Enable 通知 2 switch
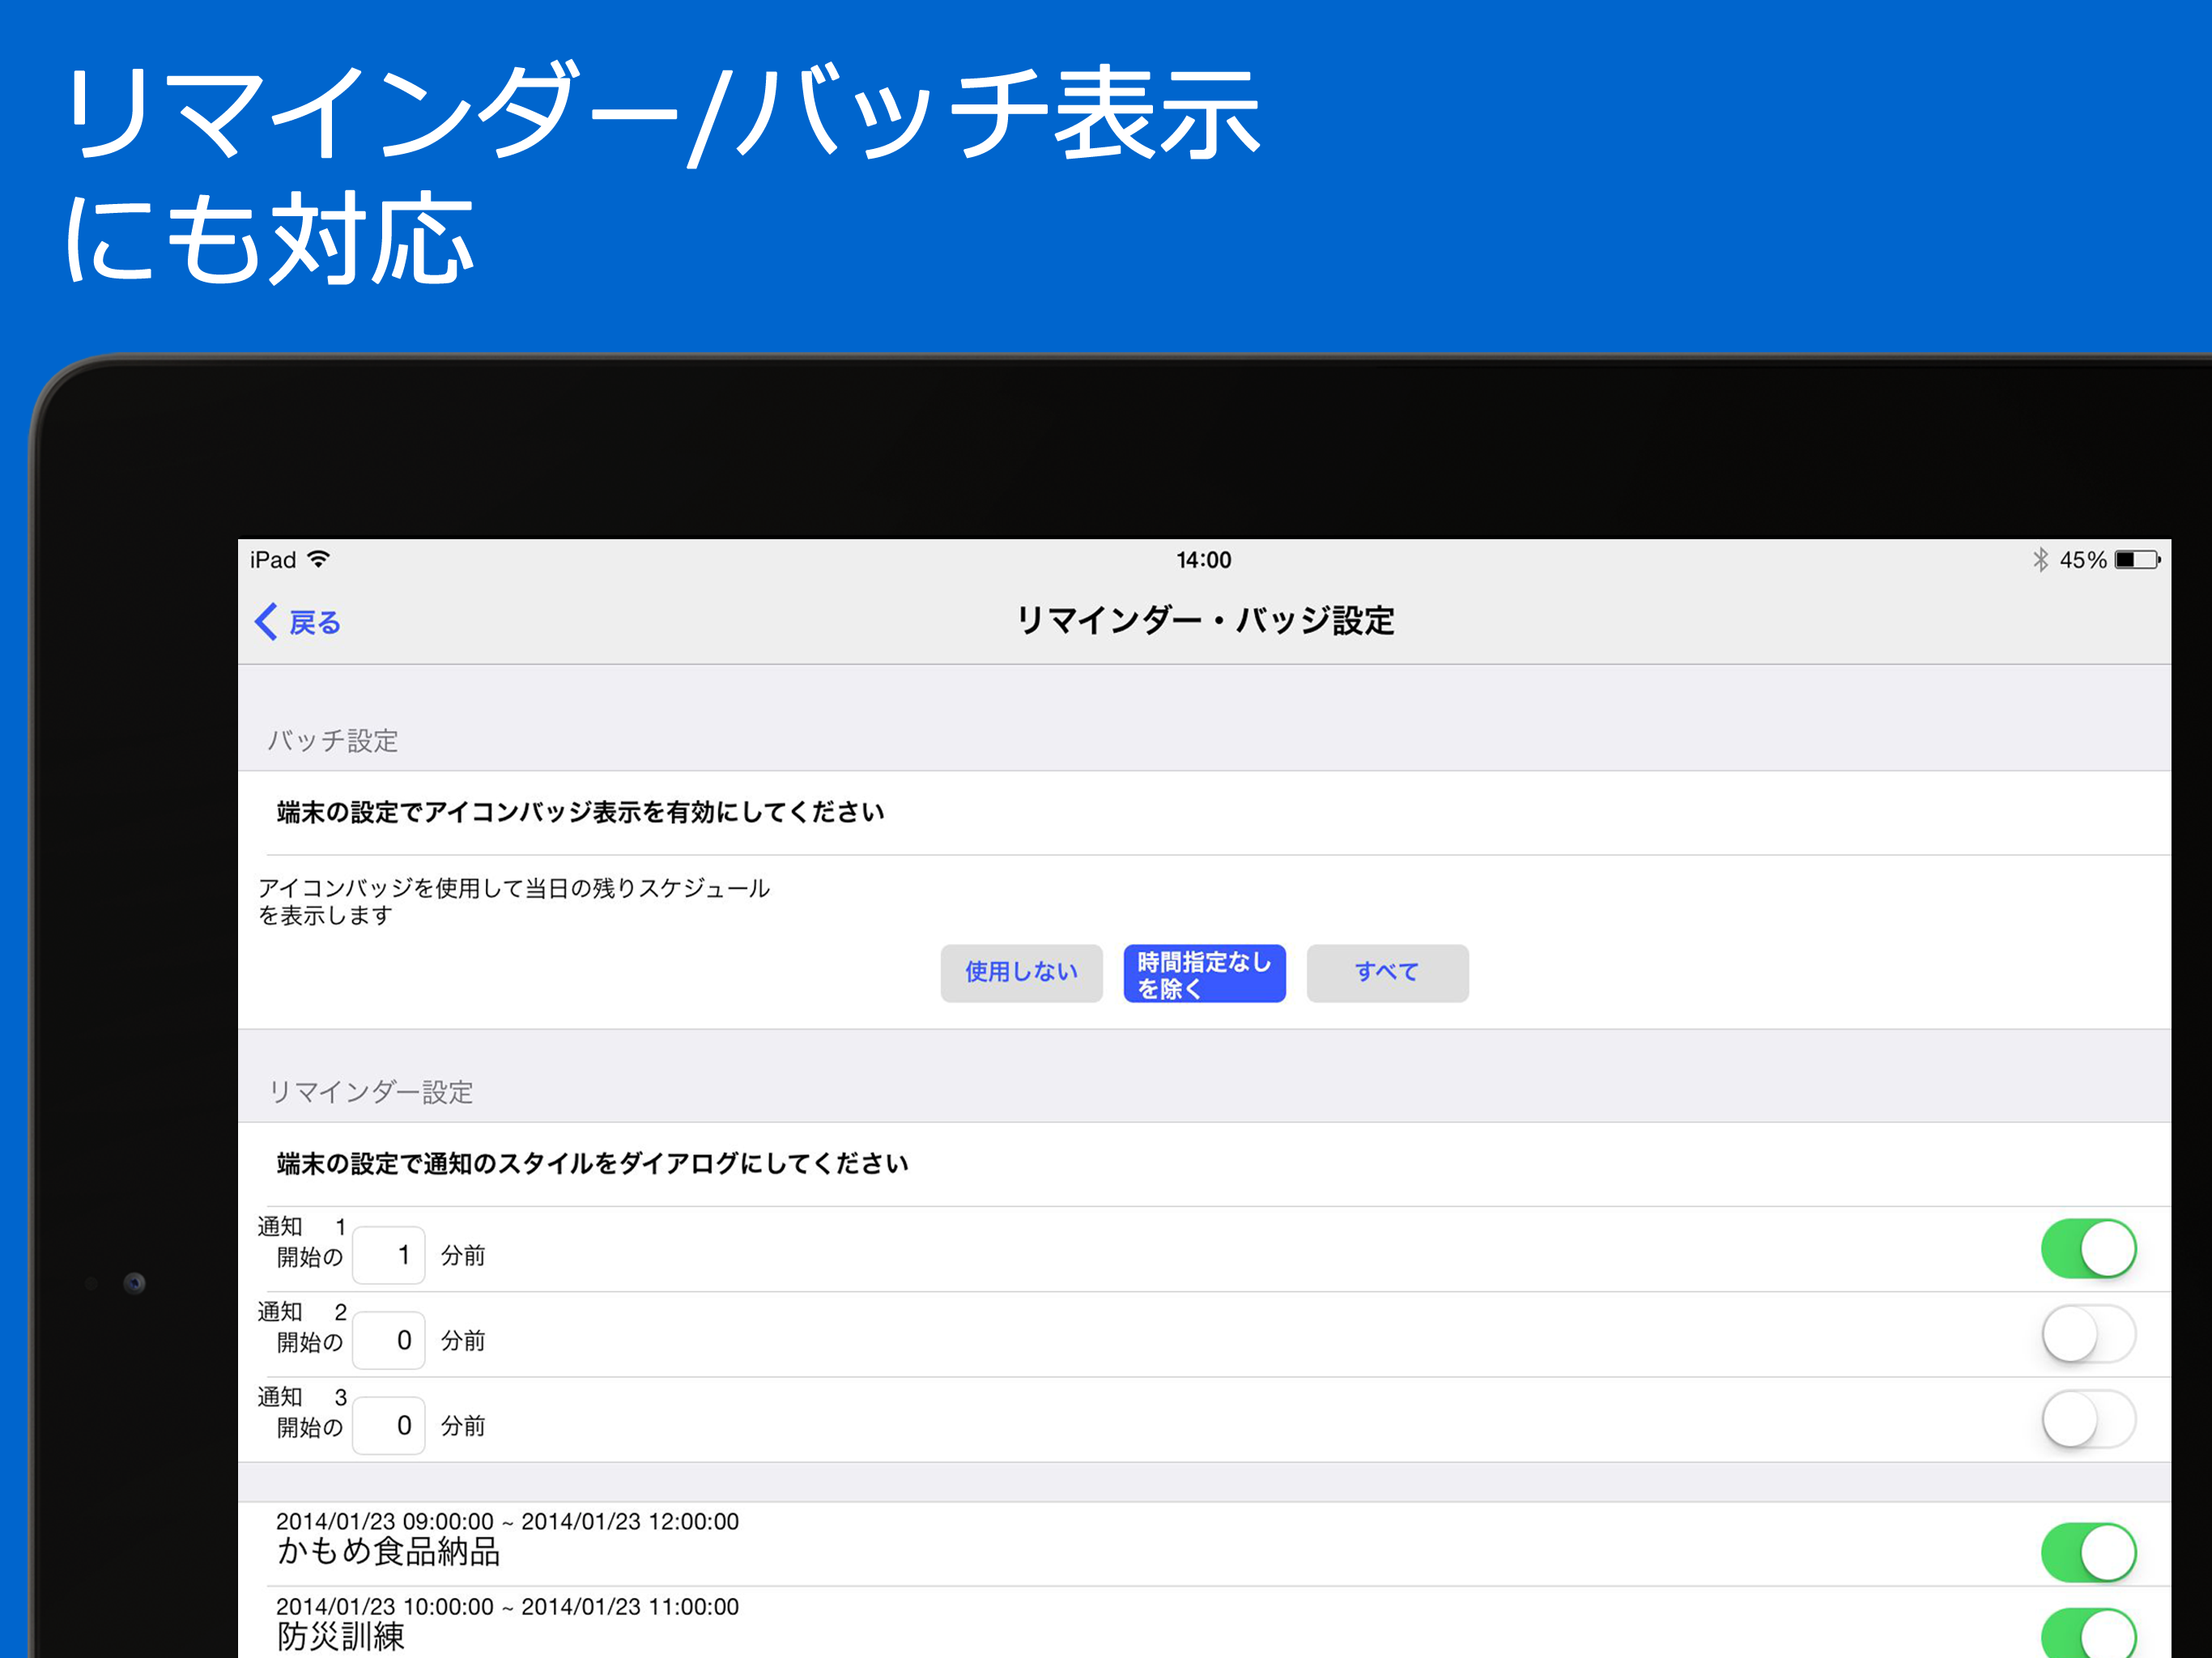The width and height of the screenshot is (2212, 1658). [2088, 1334]
